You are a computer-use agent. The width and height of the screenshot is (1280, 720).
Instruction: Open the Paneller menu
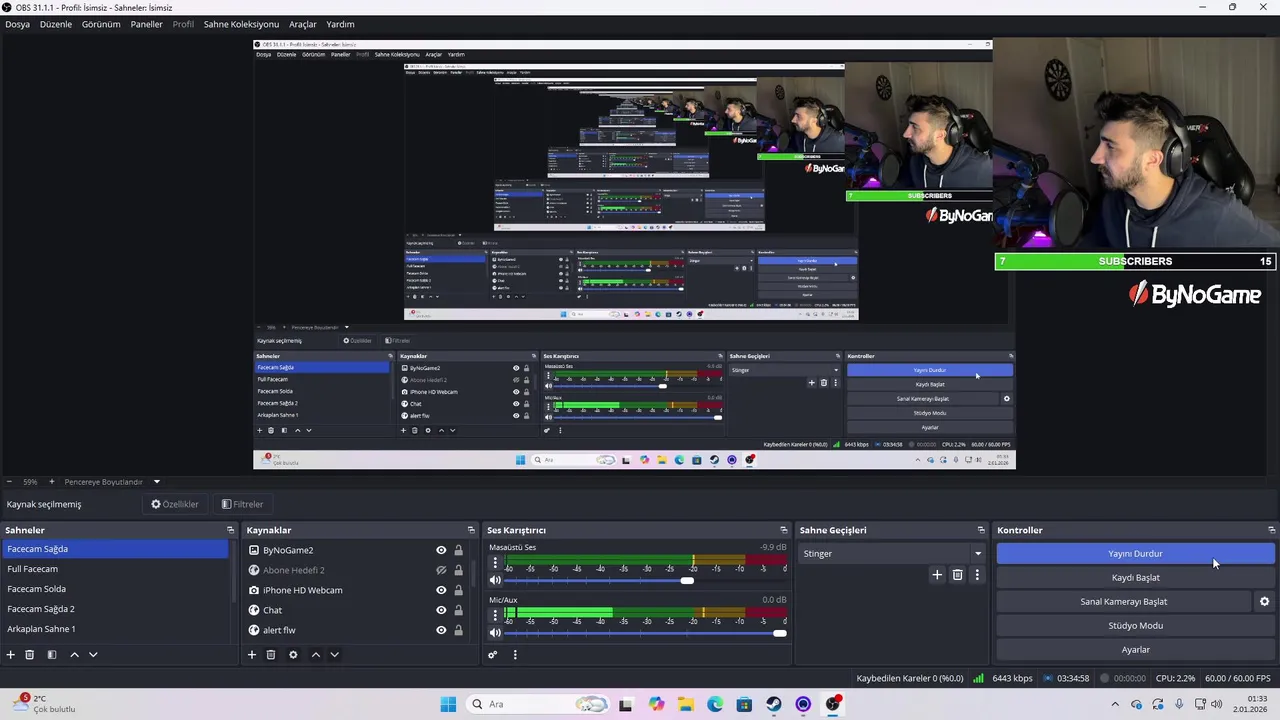(x=146, y=24)
